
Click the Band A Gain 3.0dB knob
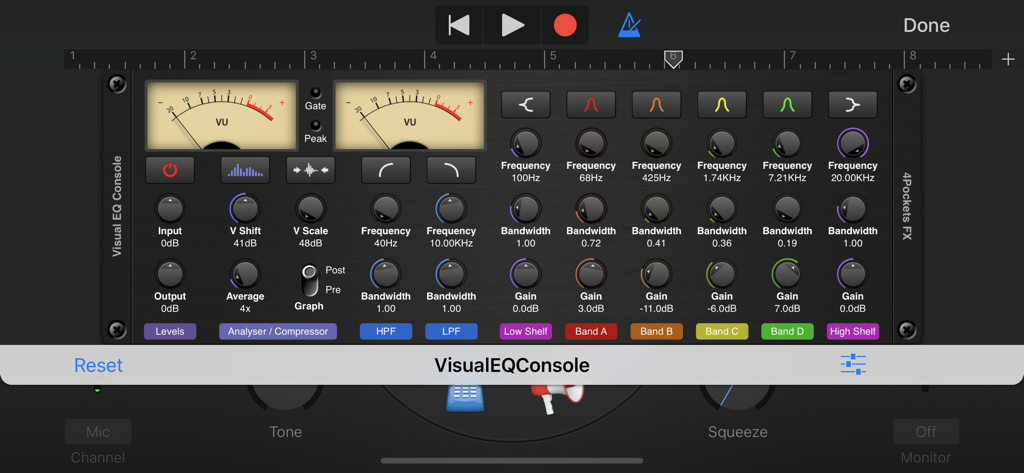pos(591,274)
